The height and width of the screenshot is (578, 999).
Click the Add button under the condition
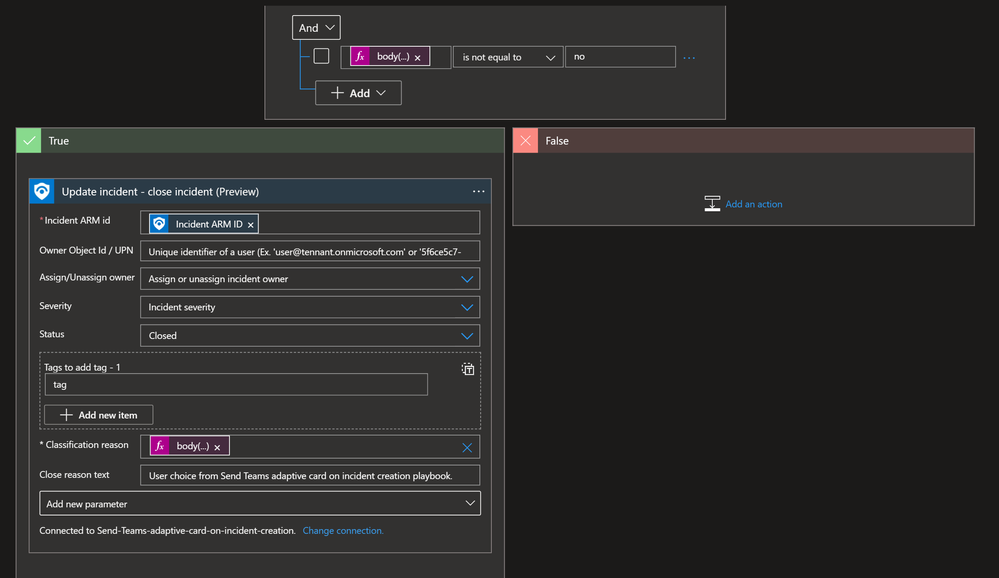[x=358, y=93]
